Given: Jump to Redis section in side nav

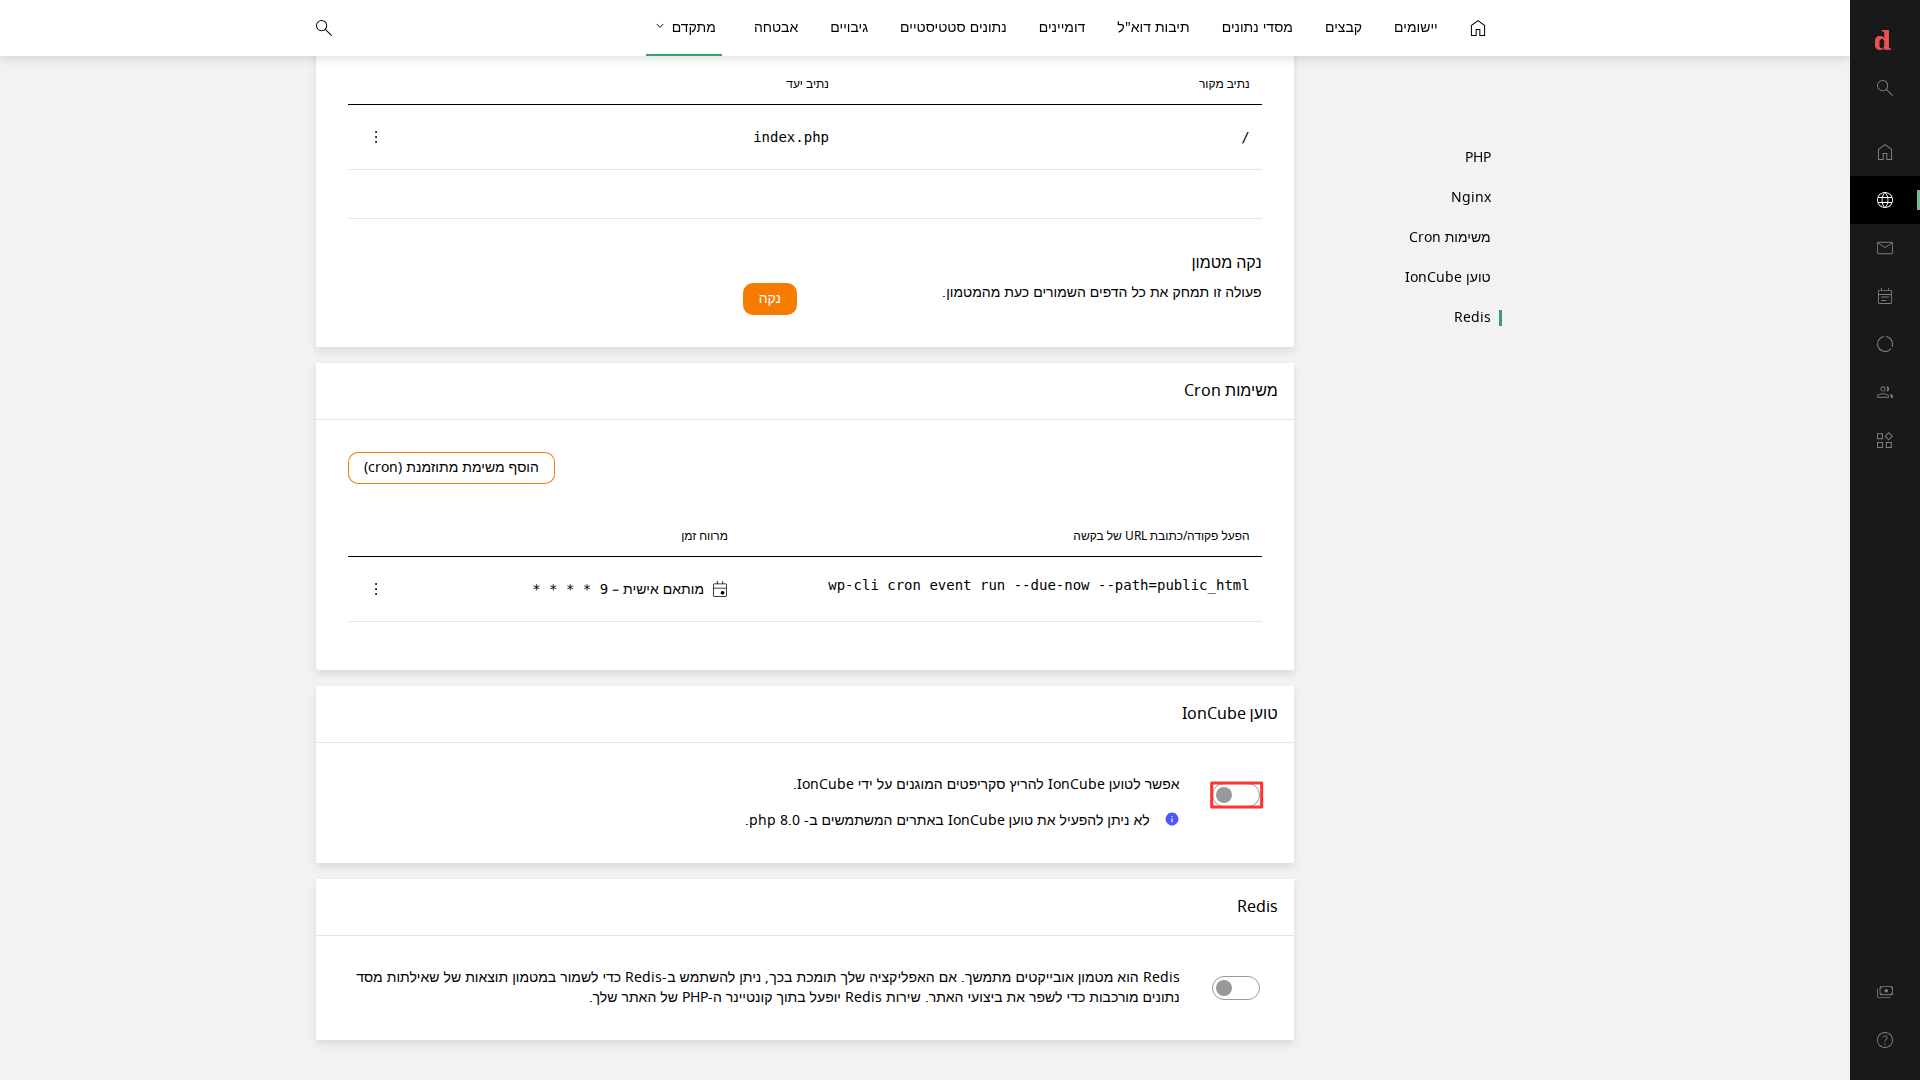Looking at the screenshot, I should point(1472,317).
